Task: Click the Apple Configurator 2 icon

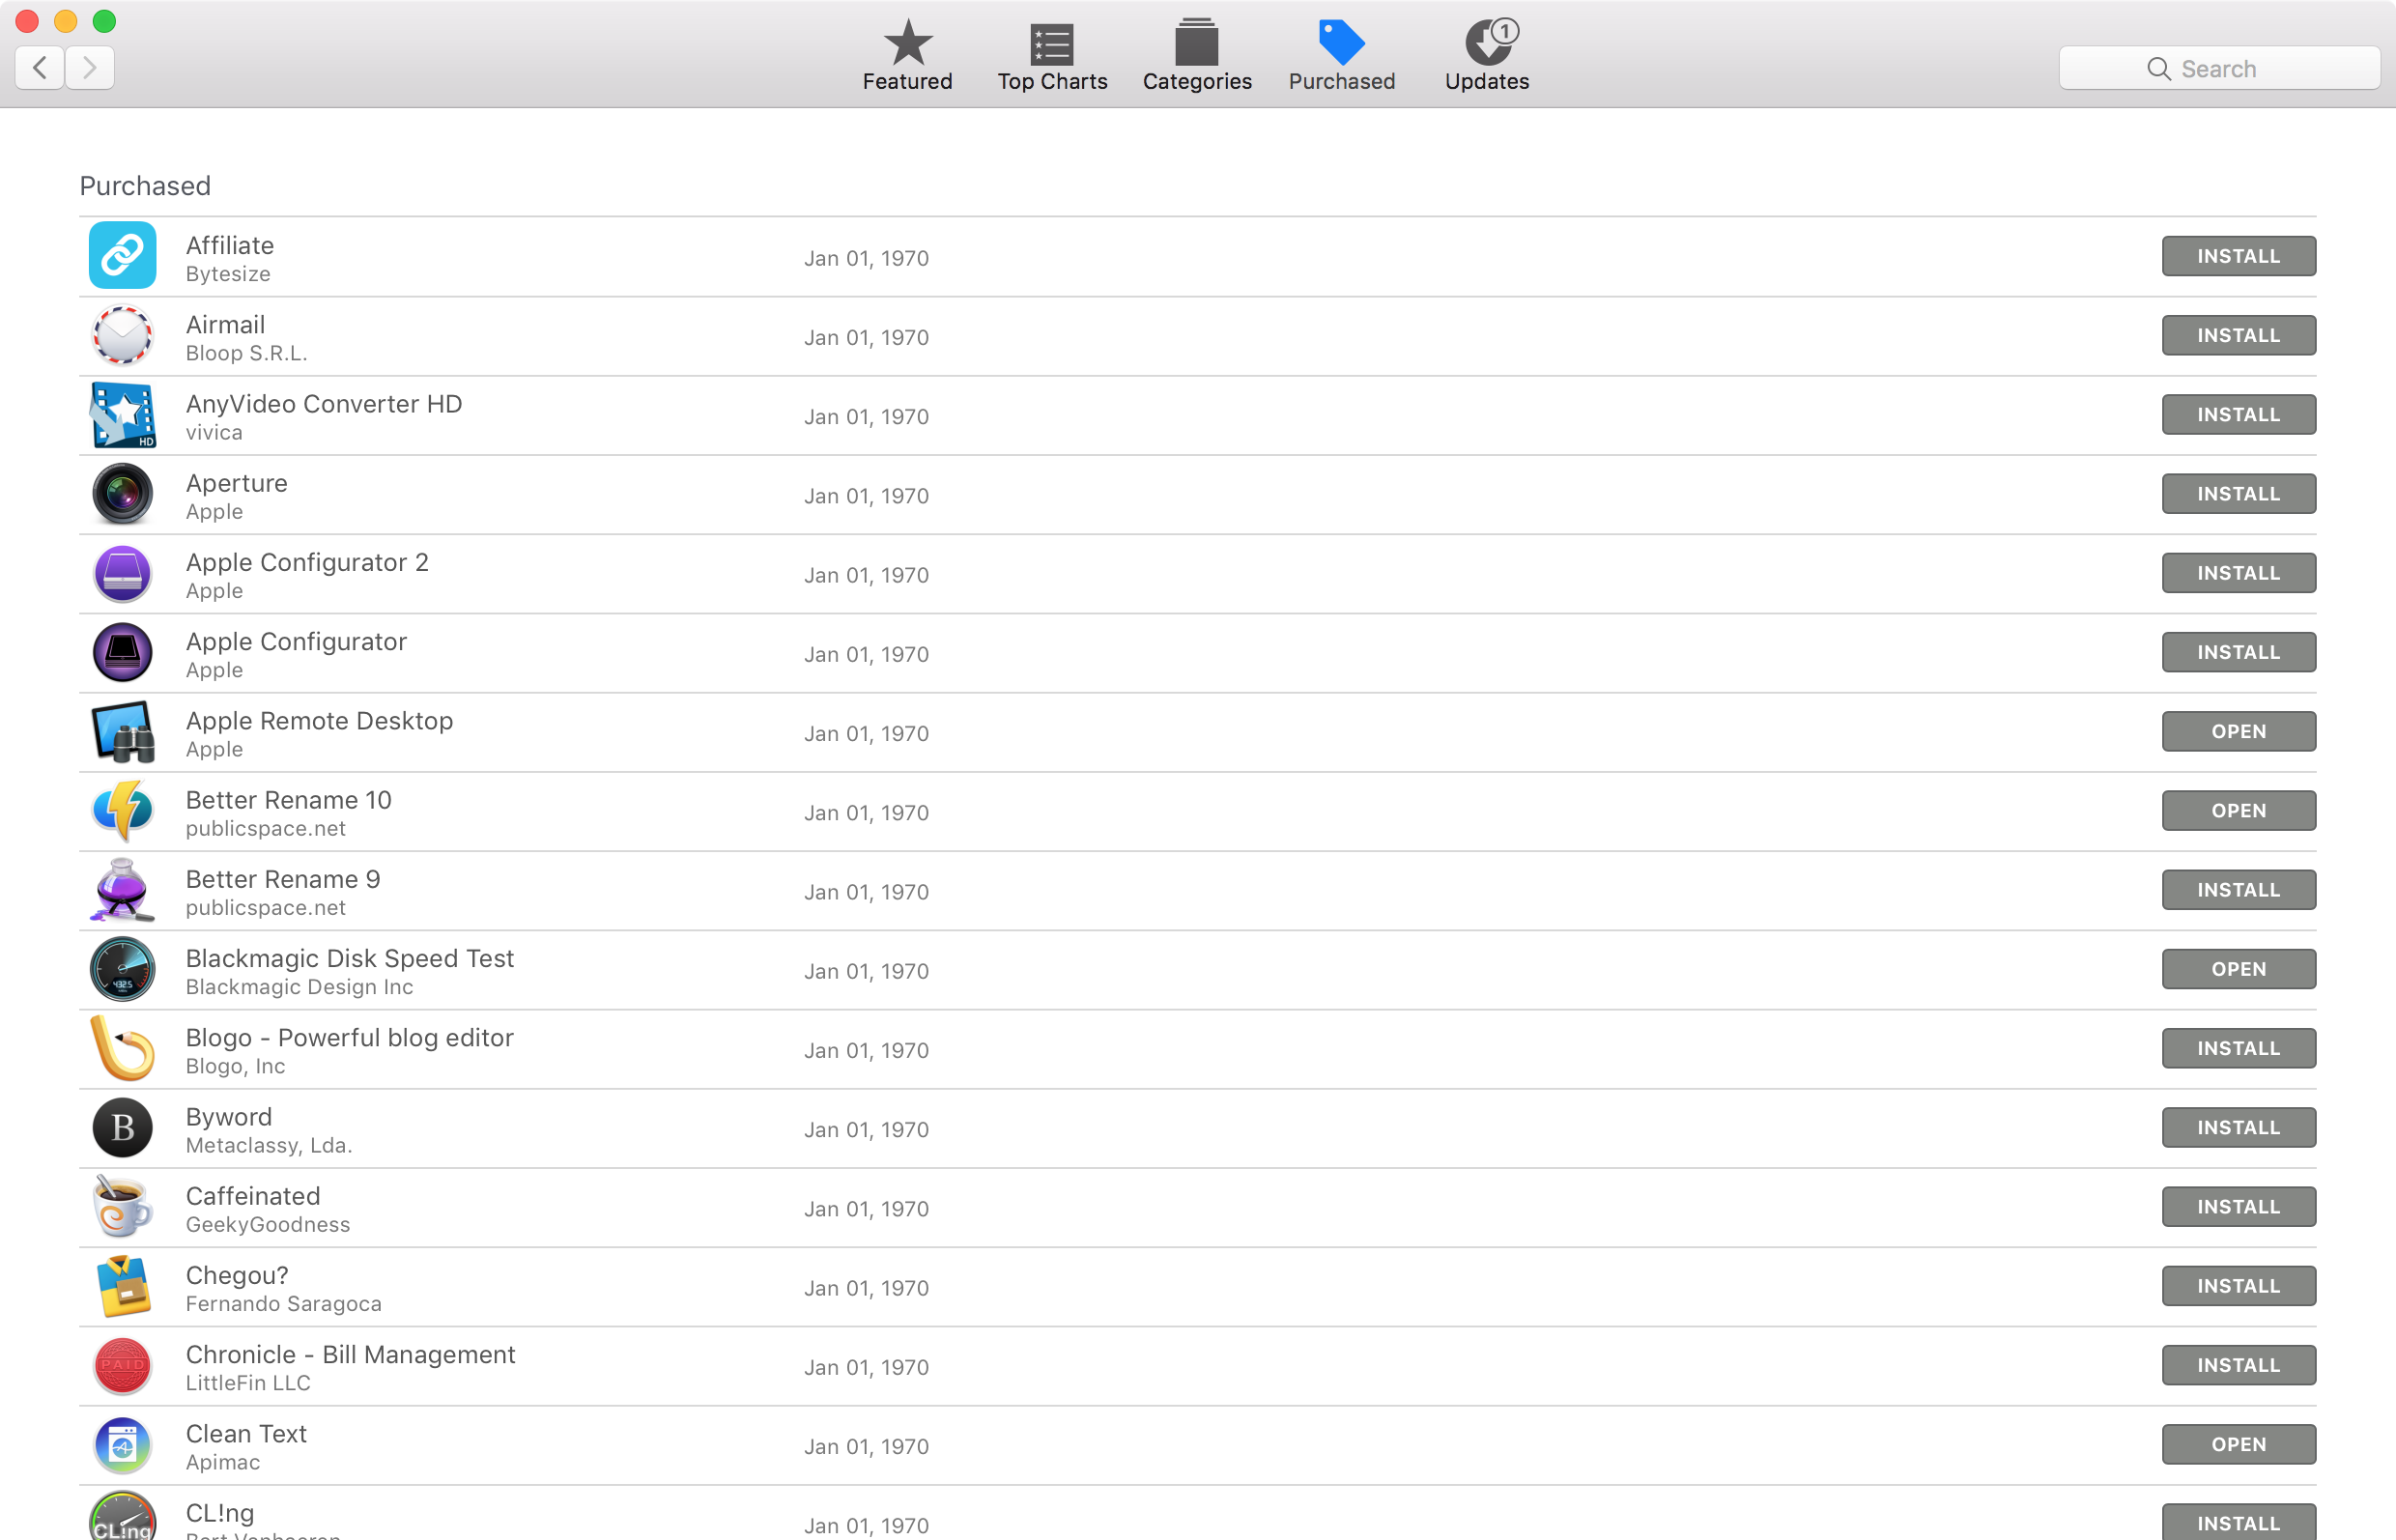Action: click(122, 573)
